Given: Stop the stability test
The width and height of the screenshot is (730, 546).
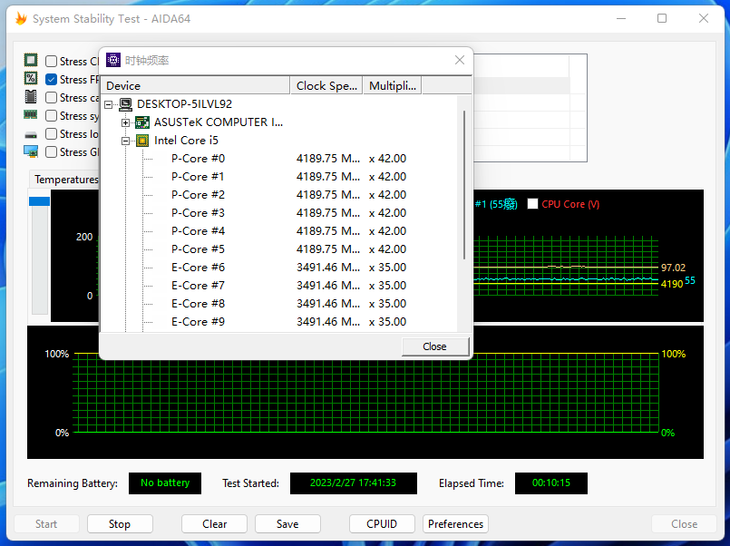Looking at the screenshot, I should [x=120, y=524].
